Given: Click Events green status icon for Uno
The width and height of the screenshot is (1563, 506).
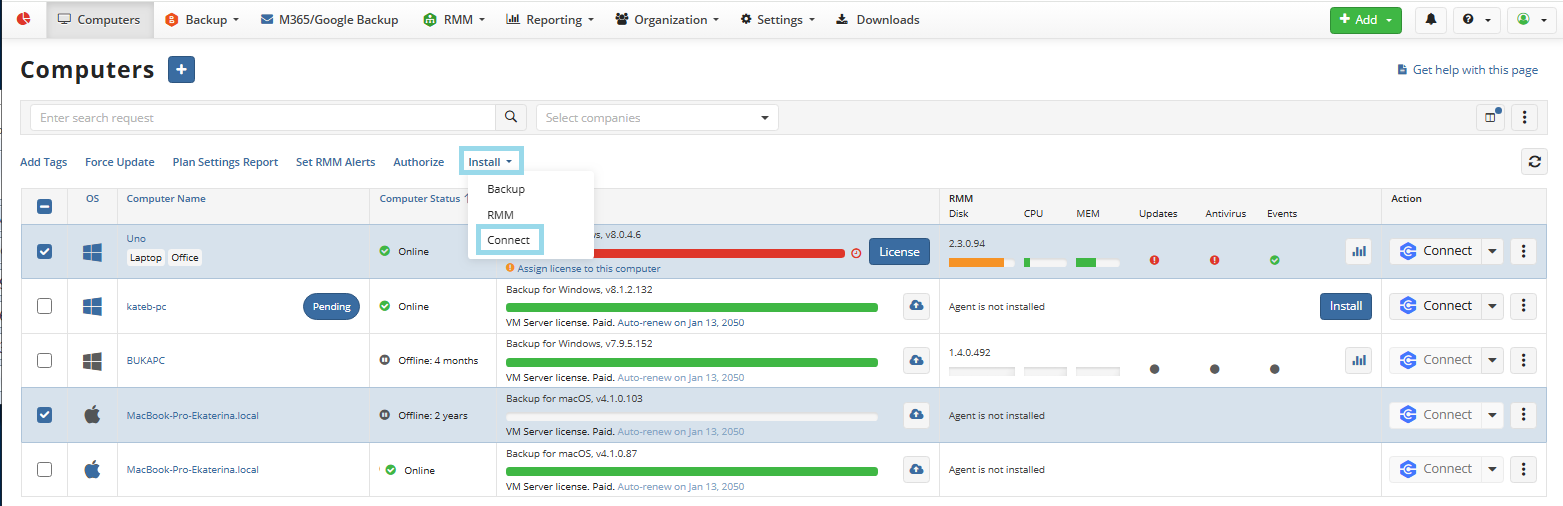Looking at the screenshot, I should 1274,260.
